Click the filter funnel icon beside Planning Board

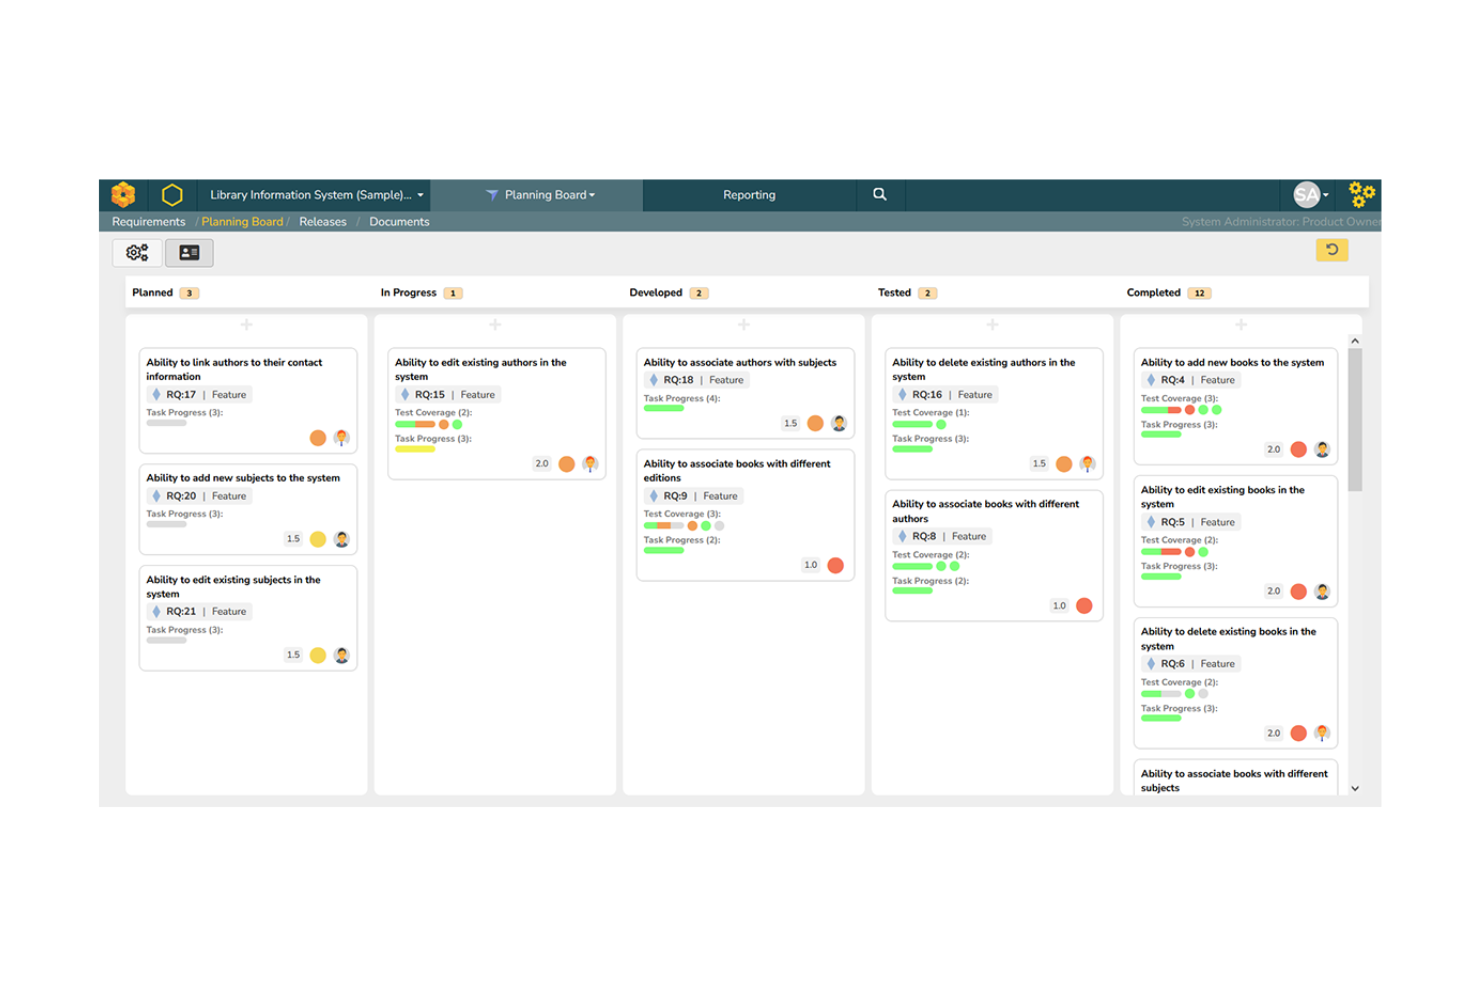point(492,195)
